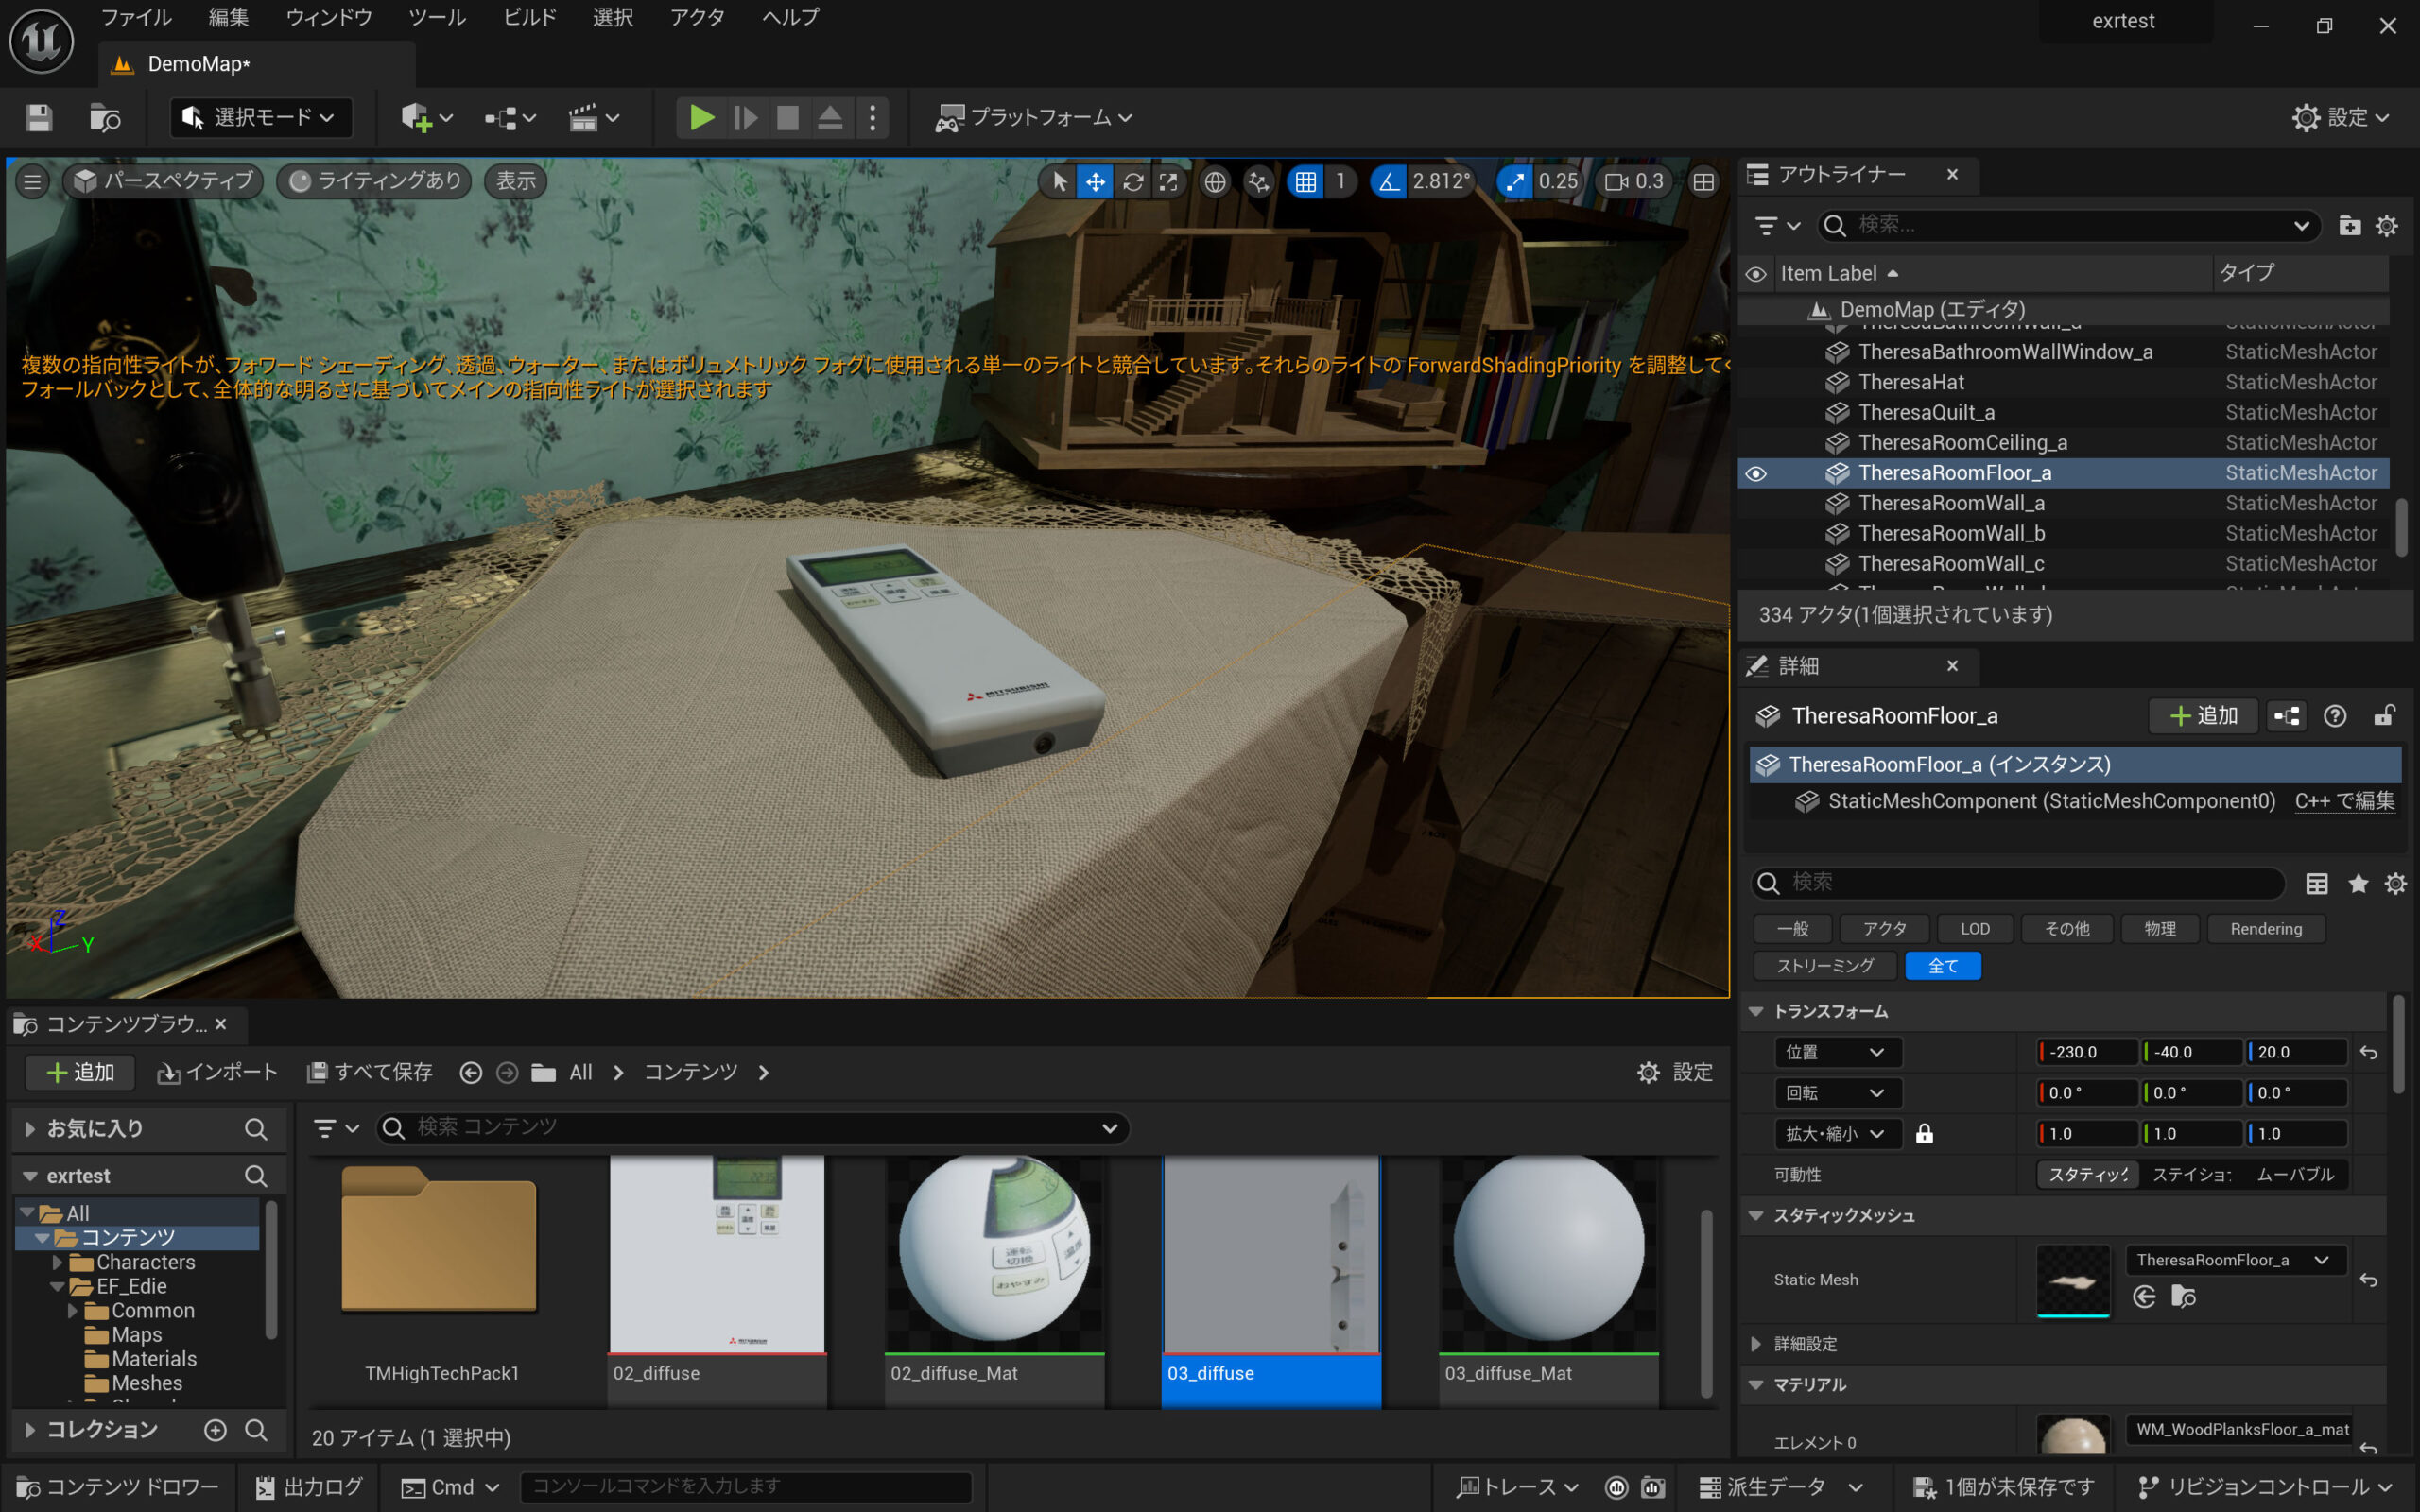Toggle grid snapping in viewport toolbar
Viewport: 2420px width, 1512px height.
click(1305, 181)
